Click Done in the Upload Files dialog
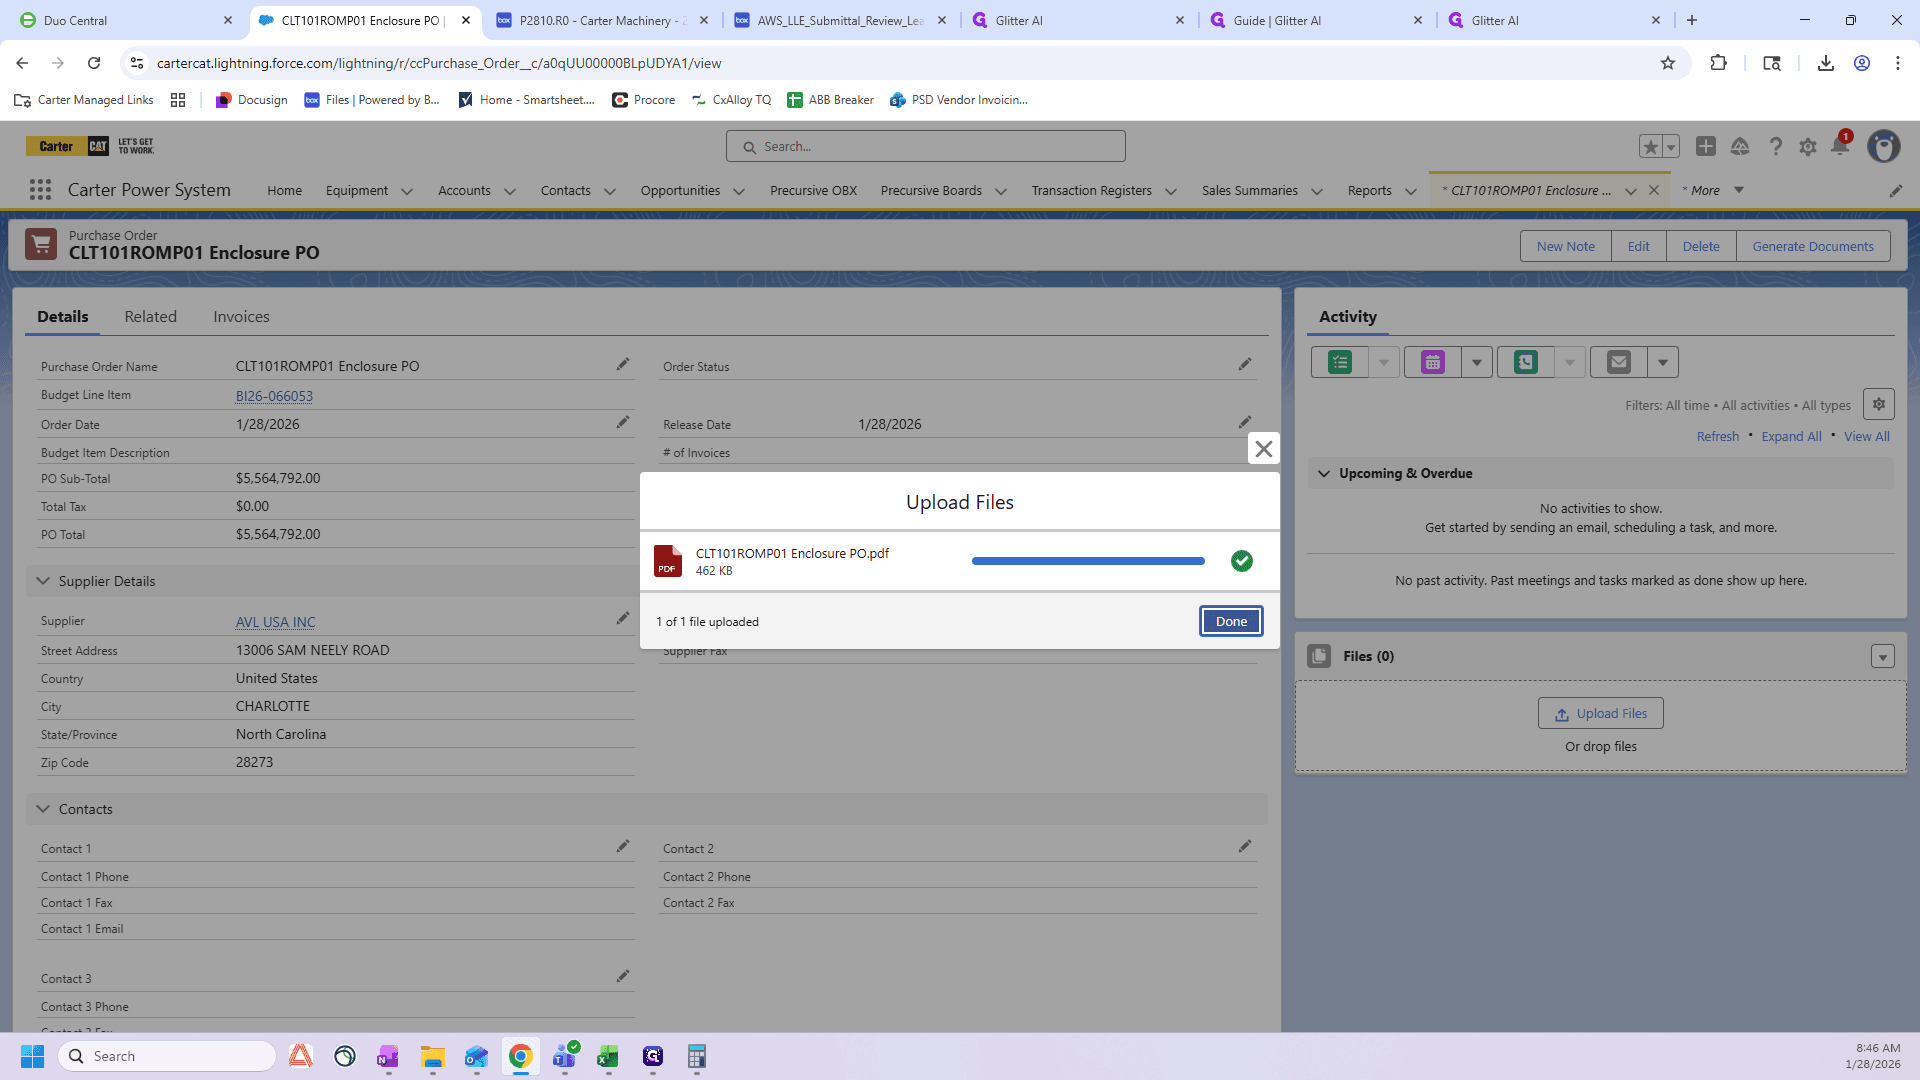 click(1231, 621)
